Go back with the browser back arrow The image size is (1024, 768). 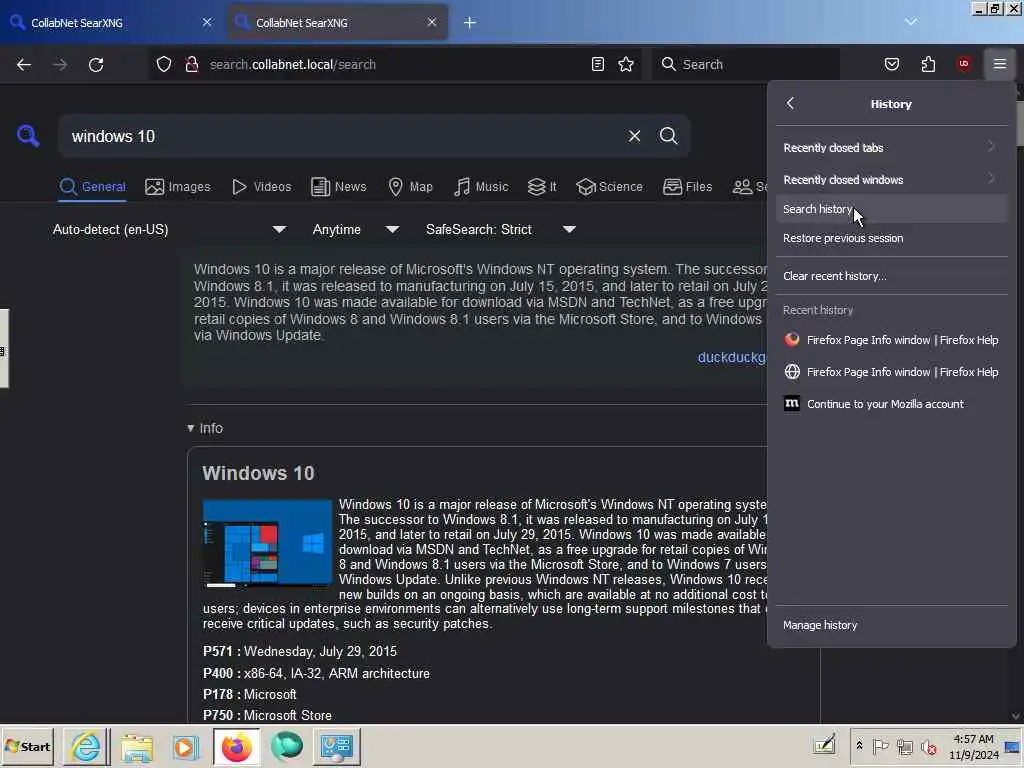[24, 64]
